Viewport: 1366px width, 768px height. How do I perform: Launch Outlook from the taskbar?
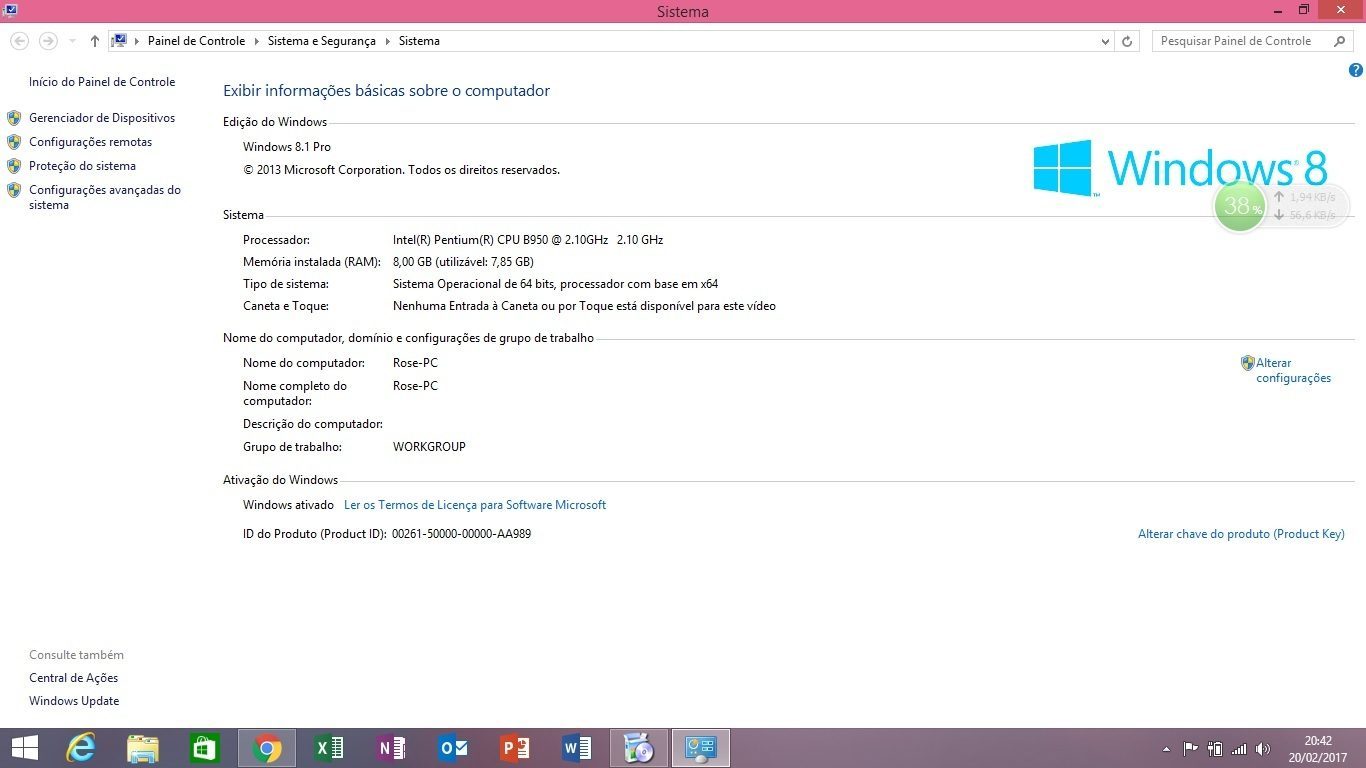click(453, 748)
